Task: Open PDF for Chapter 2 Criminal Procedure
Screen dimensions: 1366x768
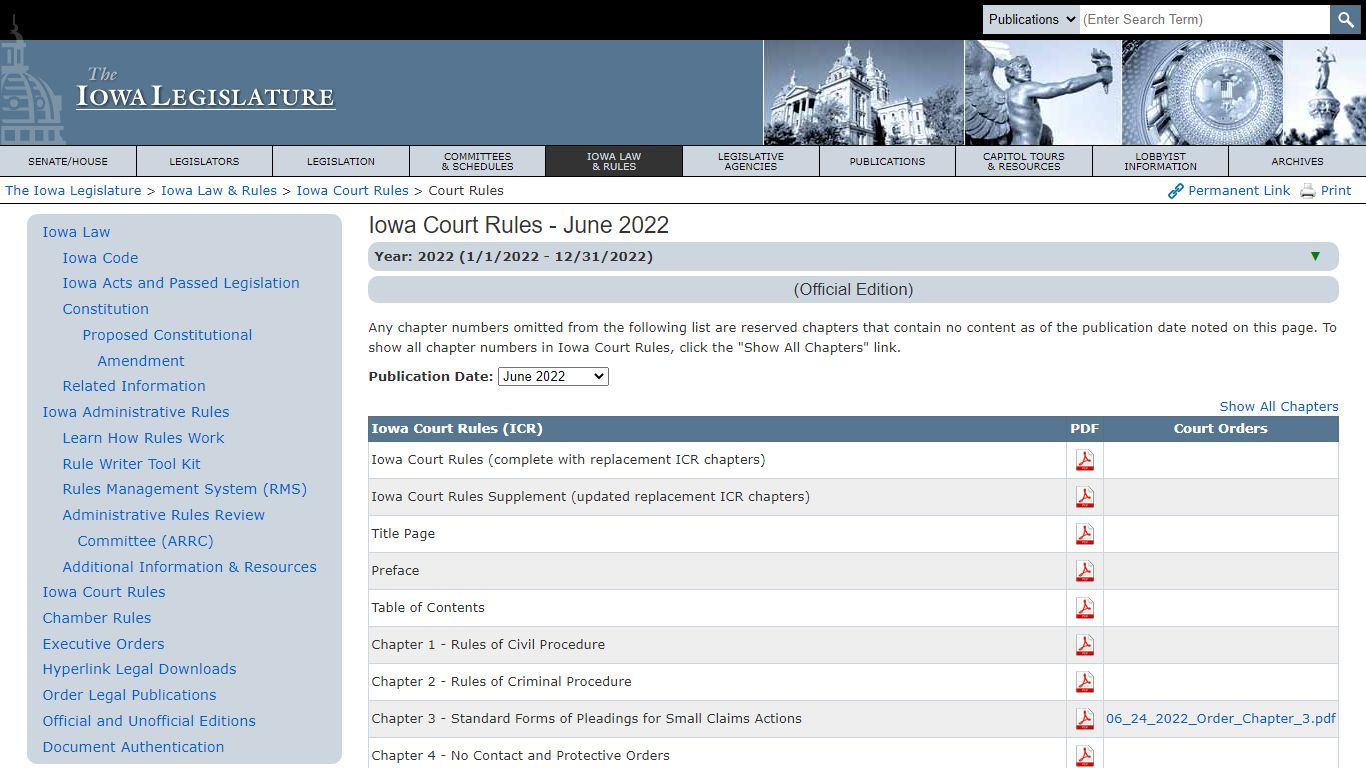Action: 1085,682
